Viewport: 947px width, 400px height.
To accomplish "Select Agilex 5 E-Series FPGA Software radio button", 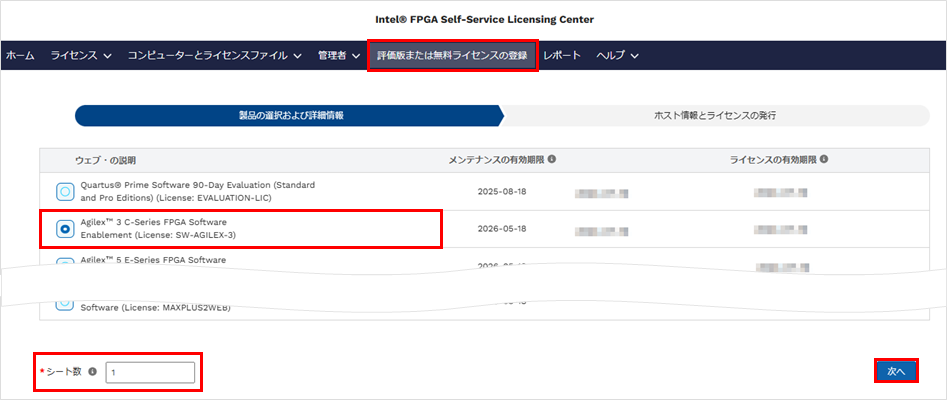I will pyautogui.click(x=65, y=263).
